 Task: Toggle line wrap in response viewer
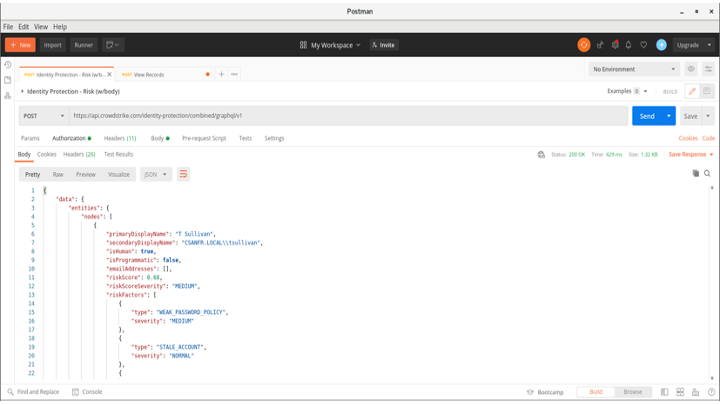pos(183,174)
